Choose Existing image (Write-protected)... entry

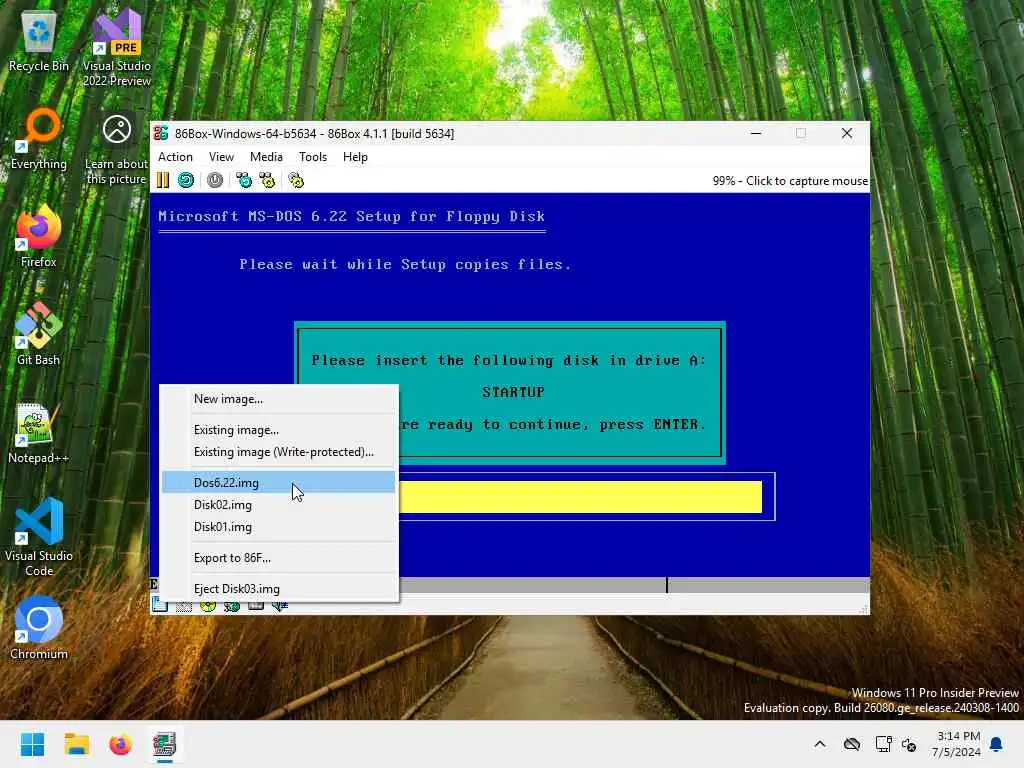pyautogui.click(x=279, y=452)
